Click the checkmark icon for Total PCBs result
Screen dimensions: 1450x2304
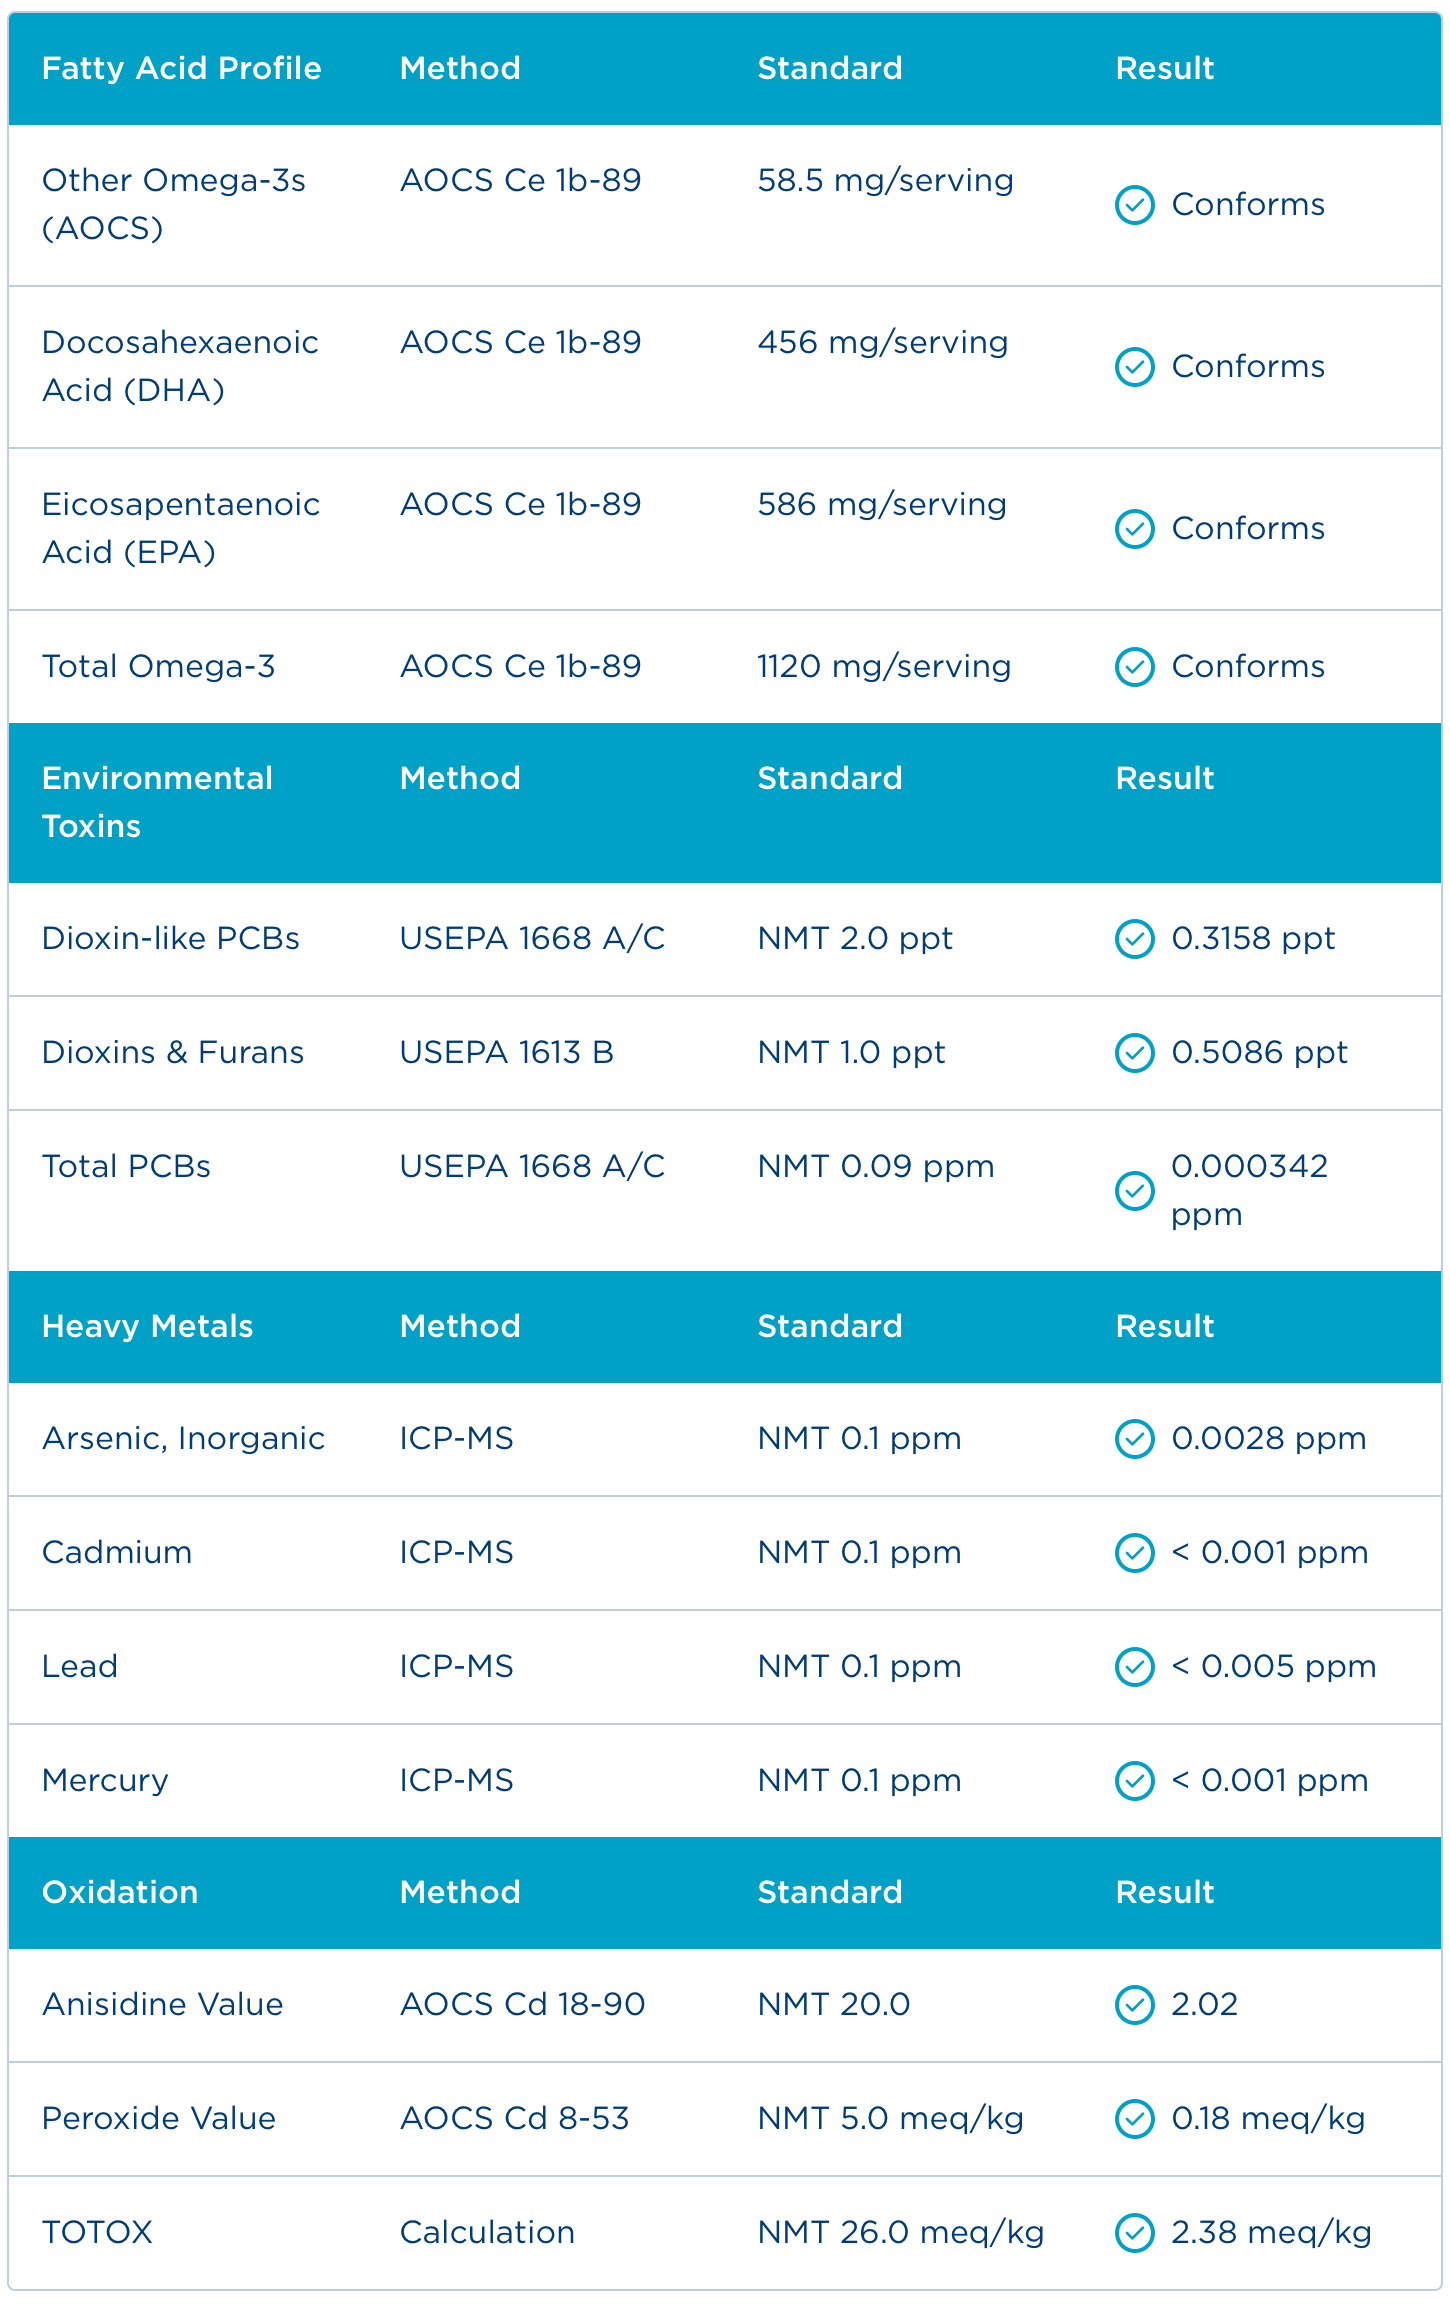[1134, 1191]
